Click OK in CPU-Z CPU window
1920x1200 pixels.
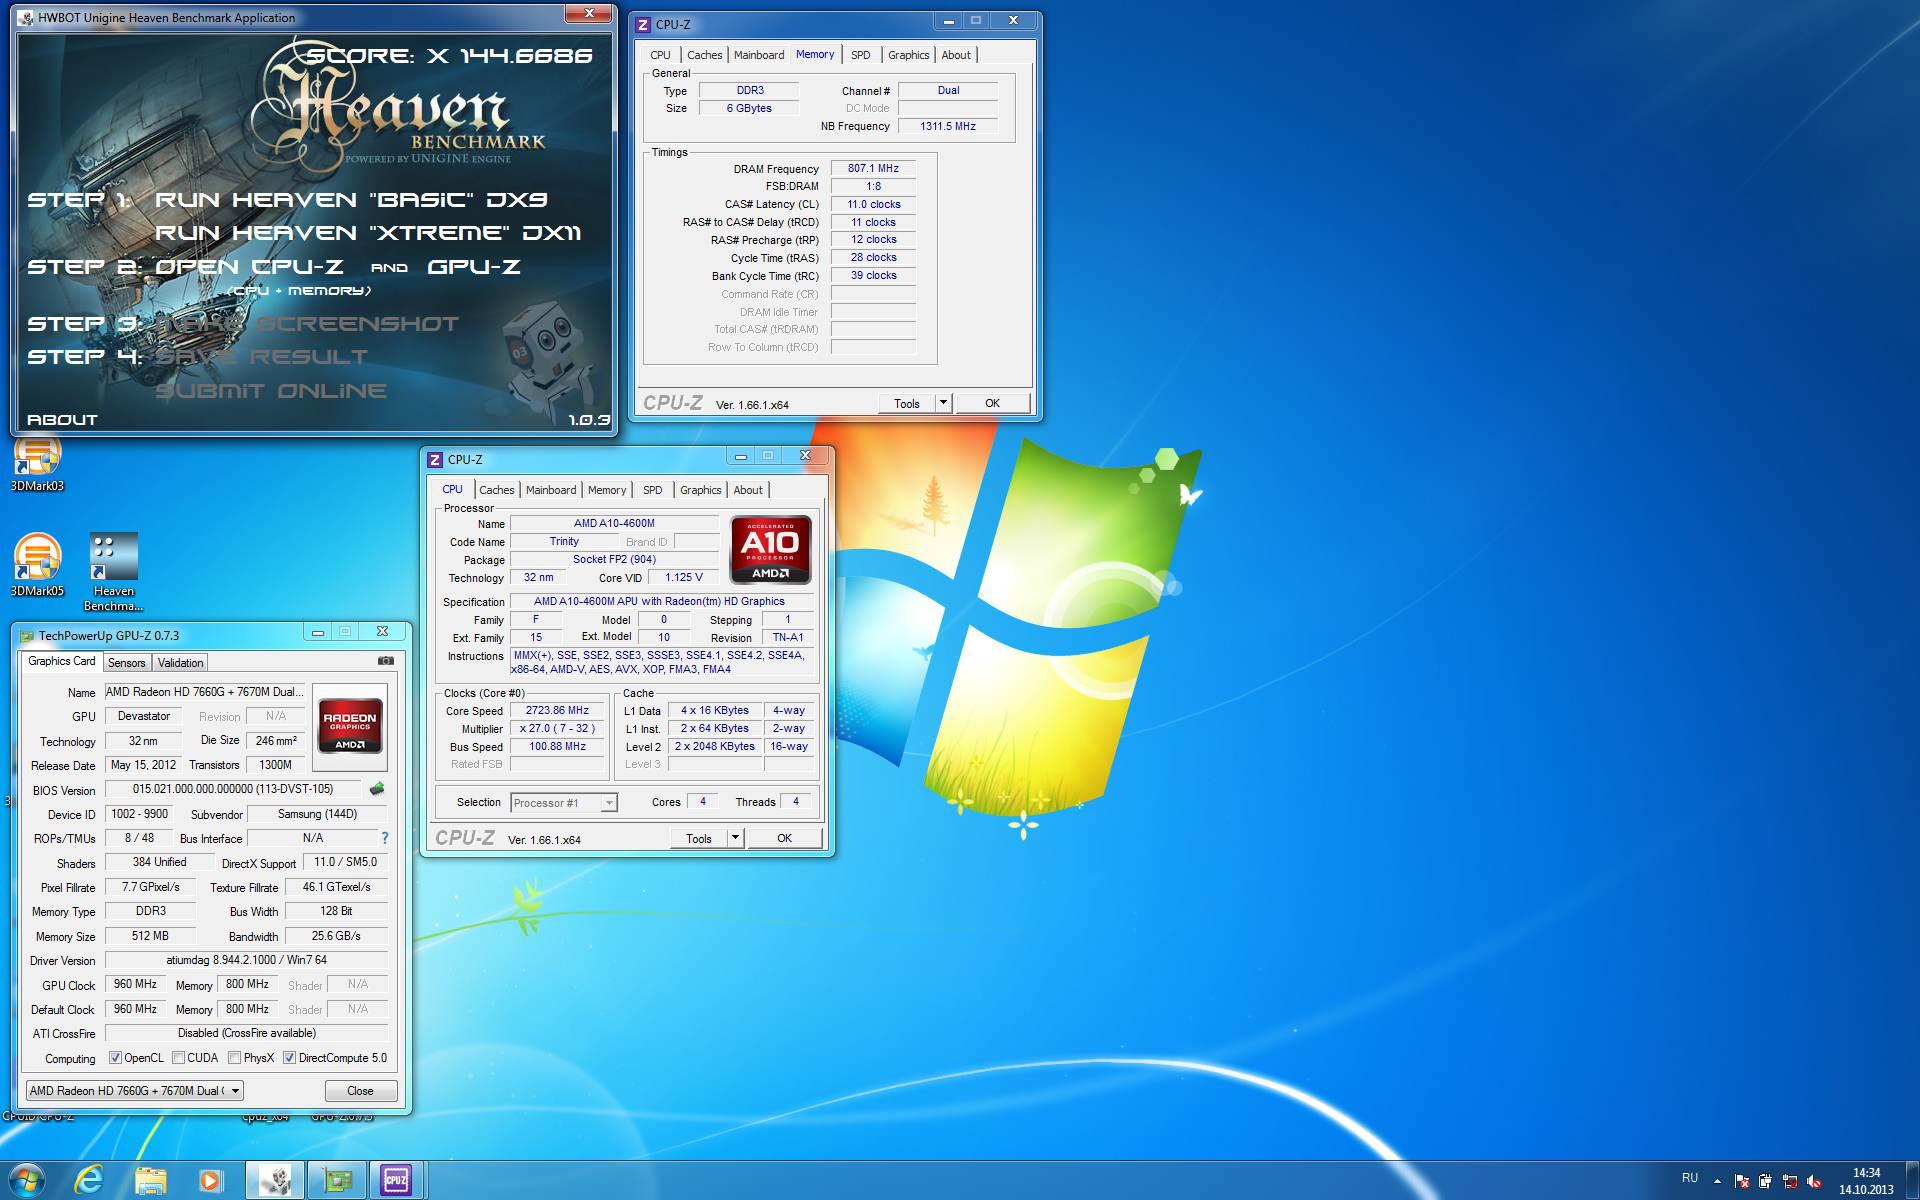(x=785, y=838)
